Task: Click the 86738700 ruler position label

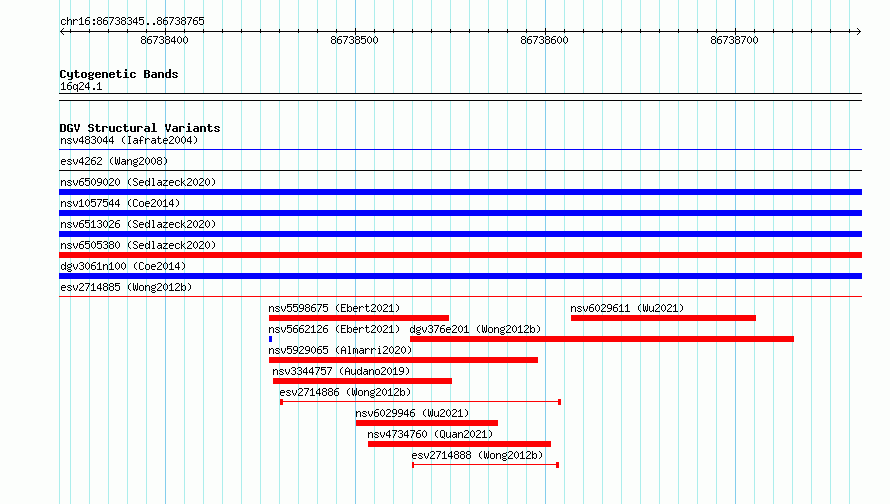Action: tap(734, 40)
